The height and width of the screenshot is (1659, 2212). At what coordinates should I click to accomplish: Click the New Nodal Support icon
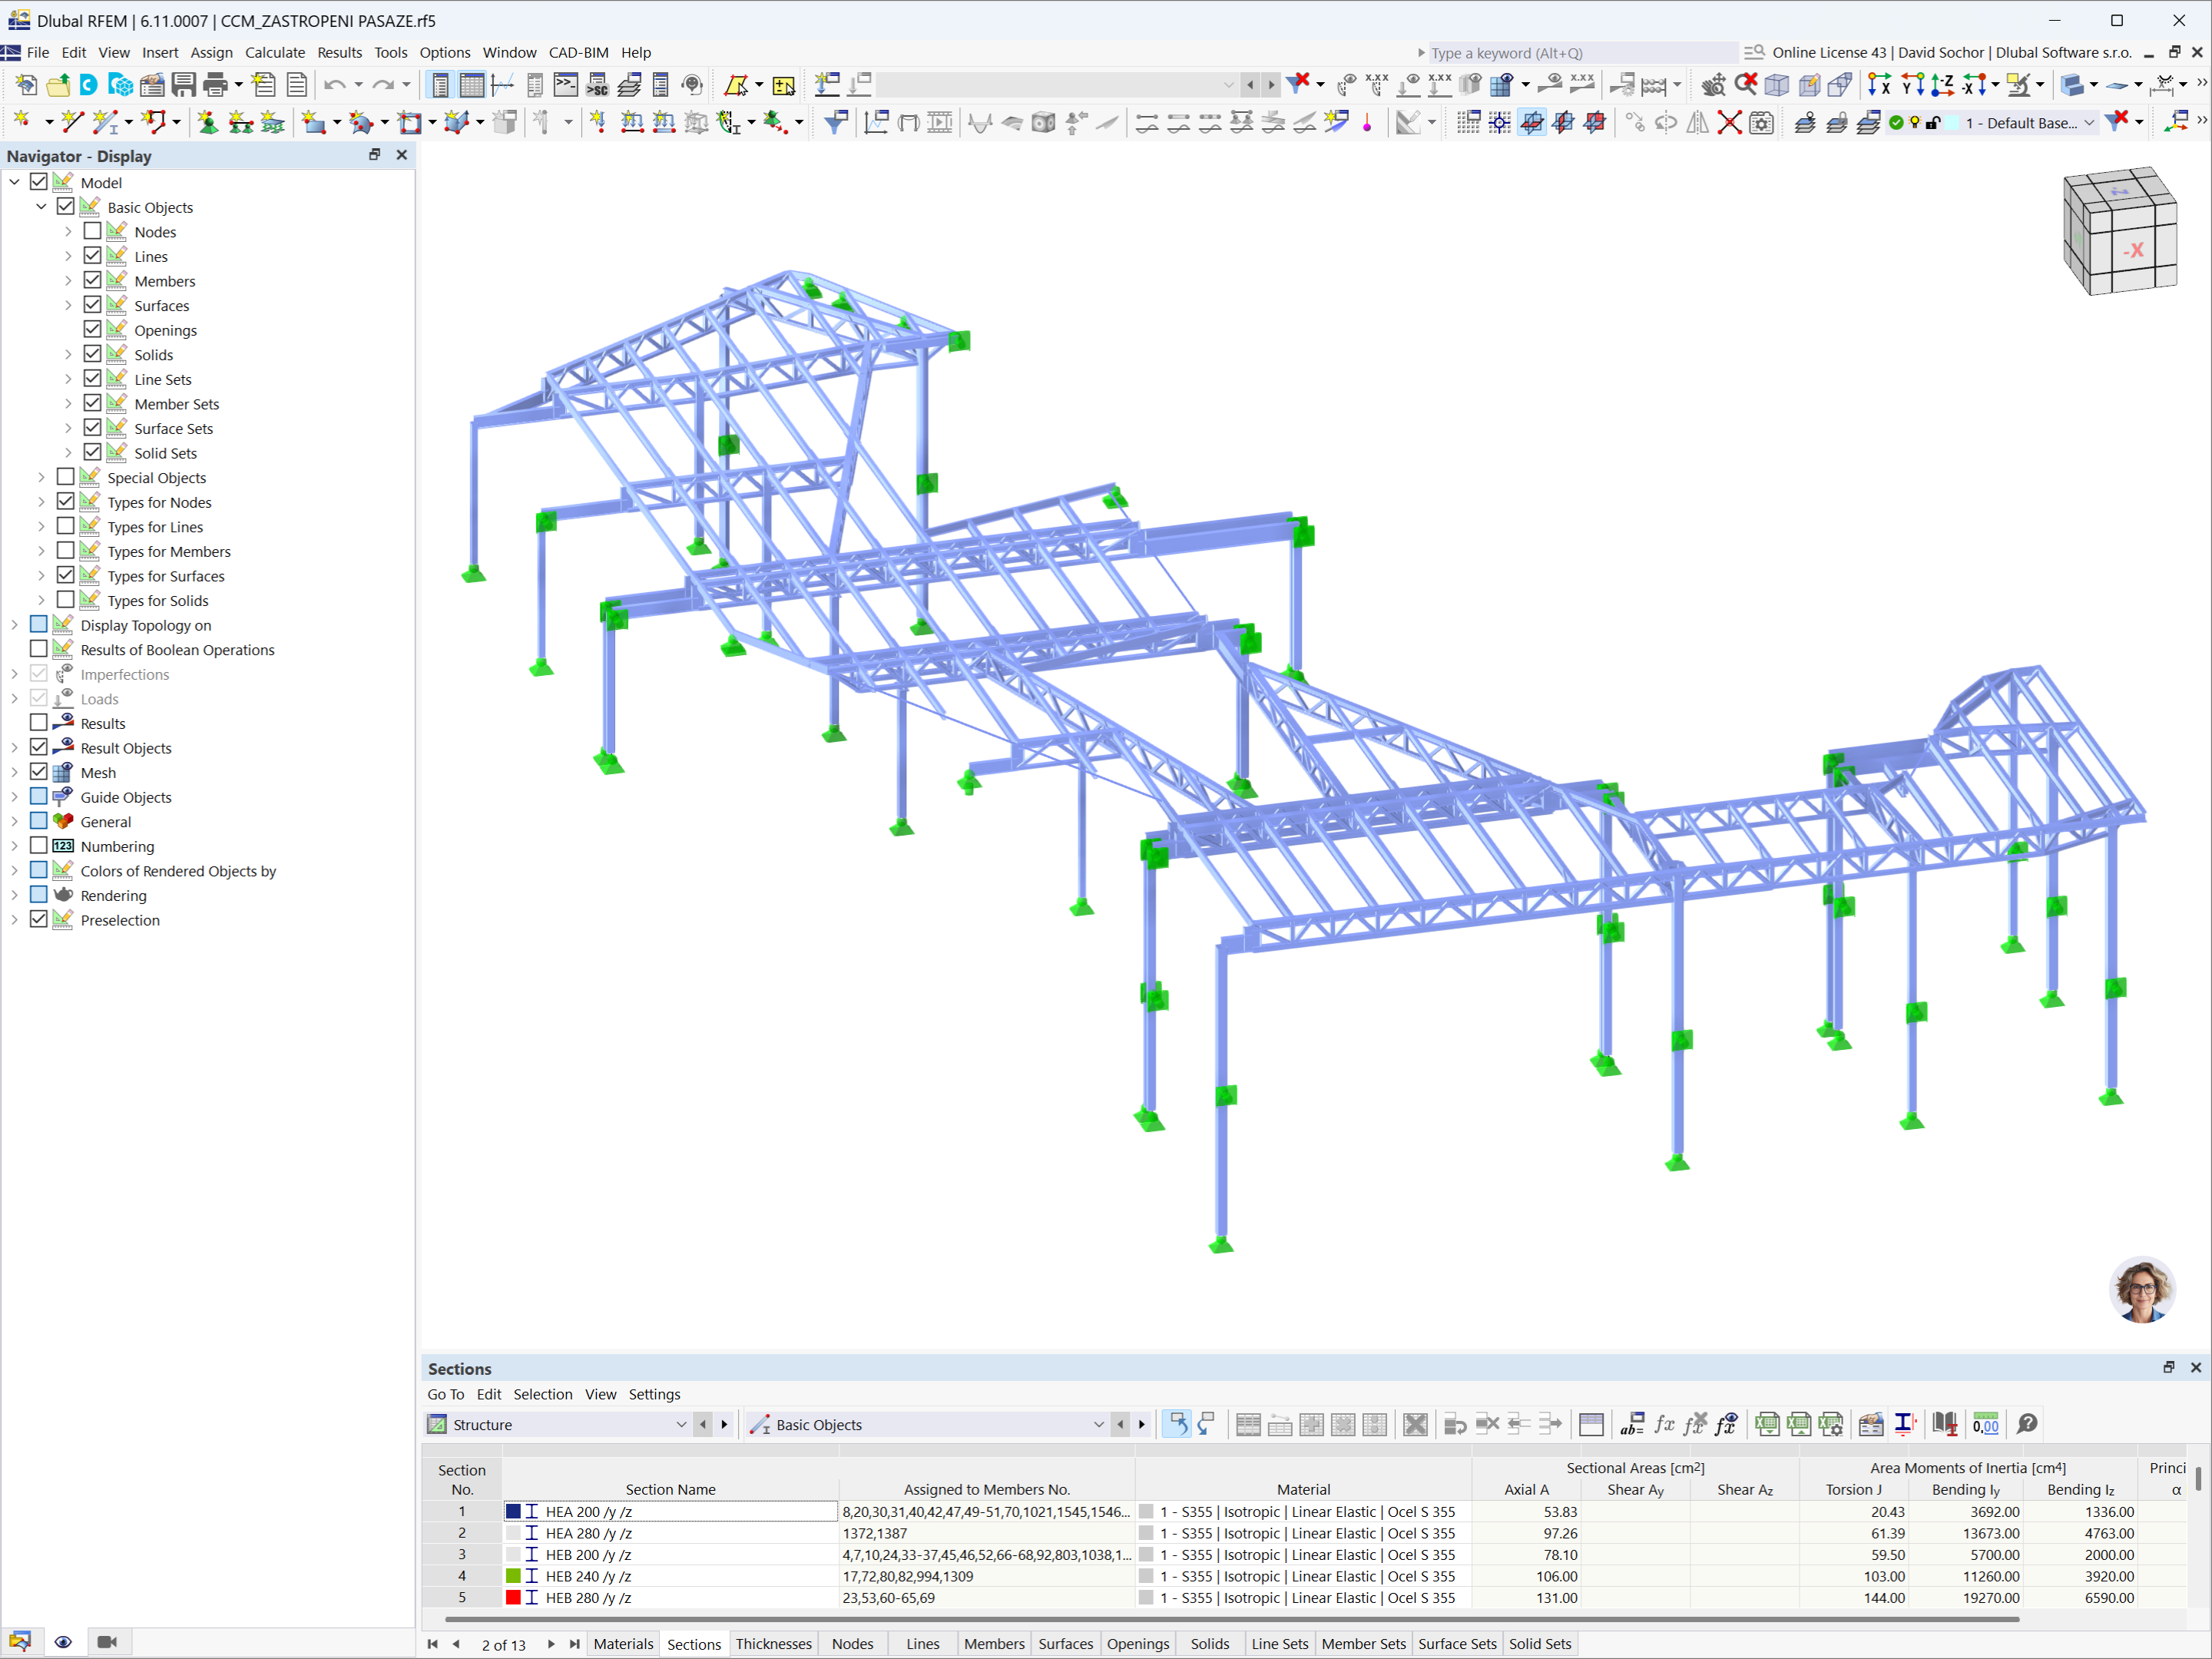pyautogui.click(x=208, y=122)
